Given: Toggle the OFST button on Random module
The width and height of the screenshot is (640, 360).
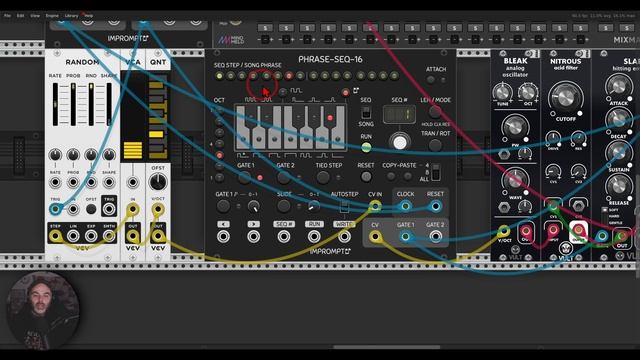Looking at the screenshot, I should click(91, 209).
